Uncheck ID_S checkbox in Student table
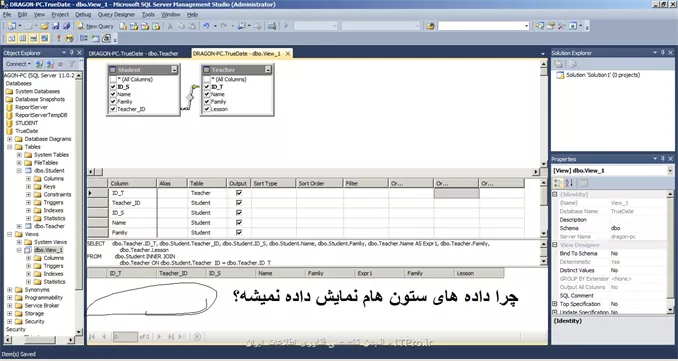Screen dimensions: 678x361 113,87
